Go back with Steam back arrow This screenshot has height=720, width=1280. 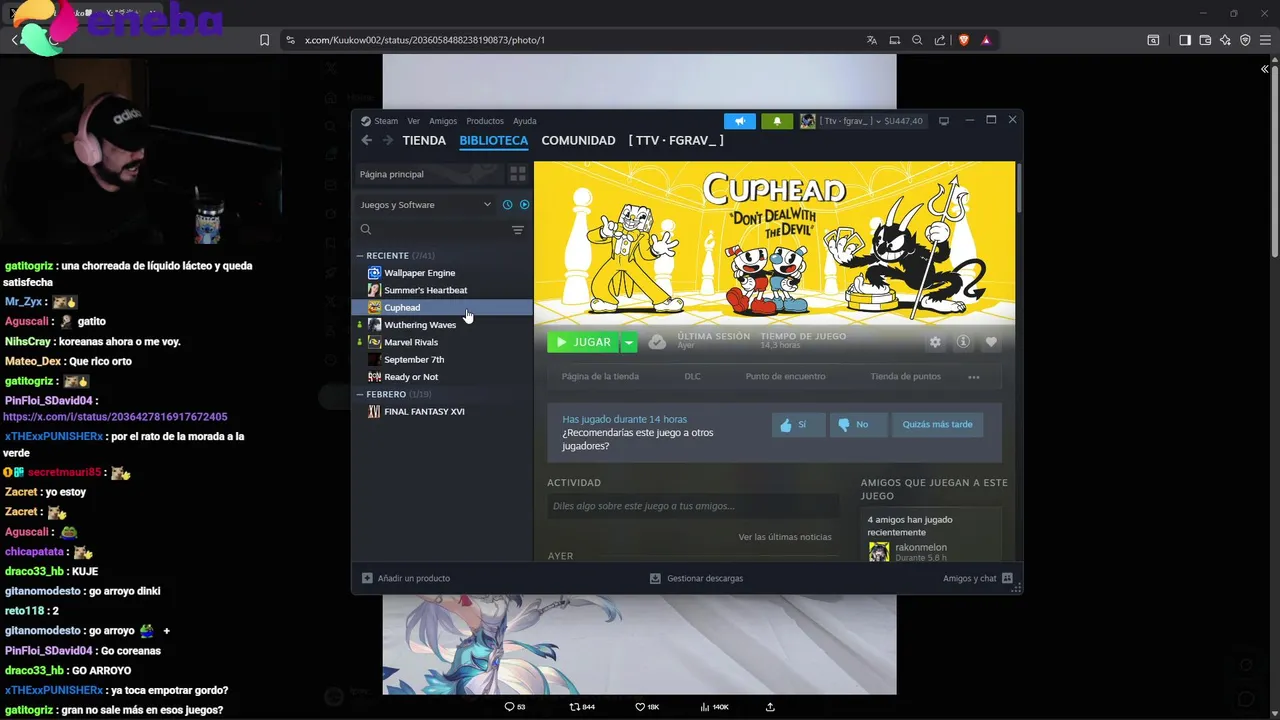tap(367, 141)
